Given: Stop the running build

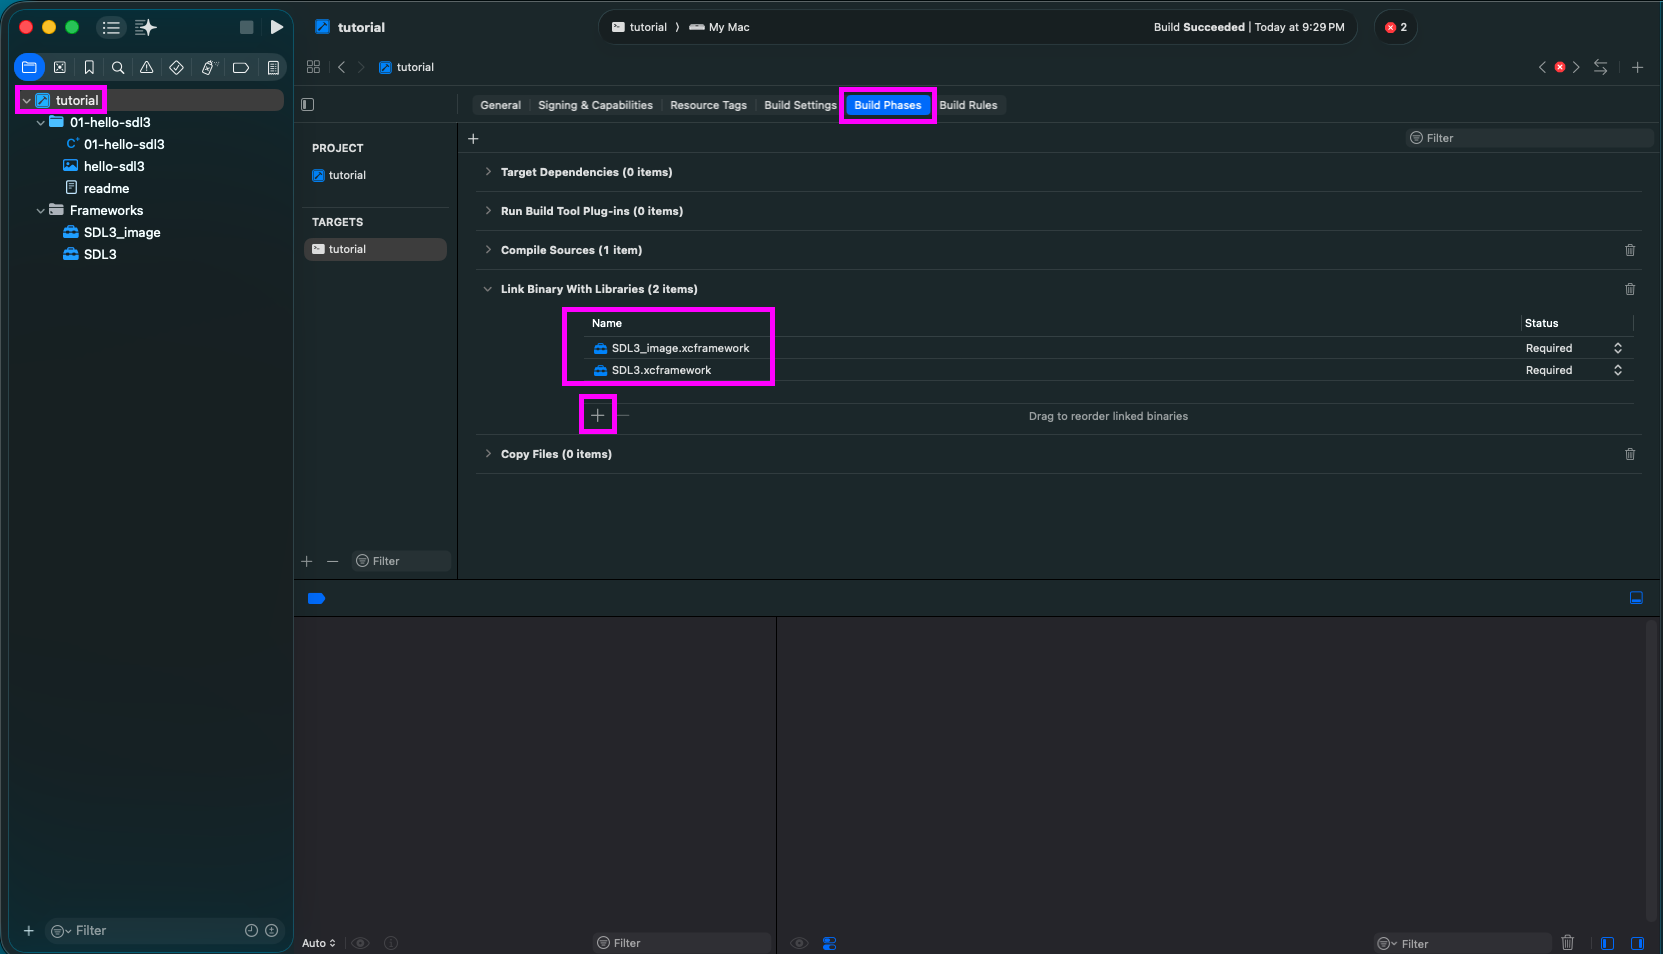Looking at the screenshot, I should pyautogui.click(x=246, y=27).
